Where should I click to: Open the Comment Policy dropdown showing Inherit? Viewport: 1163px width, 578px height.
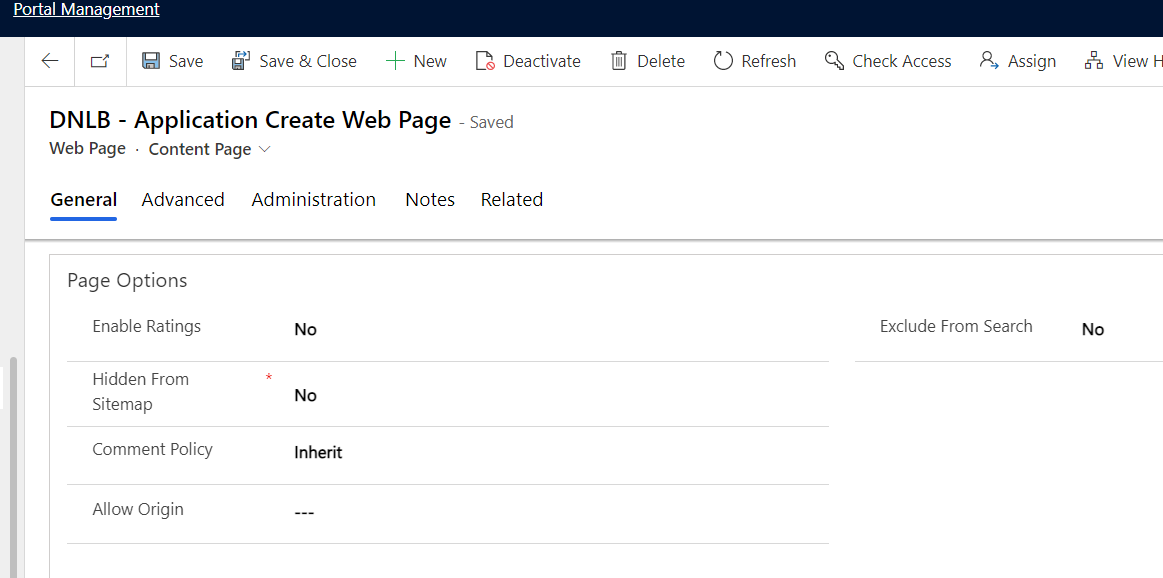(318, 453)
